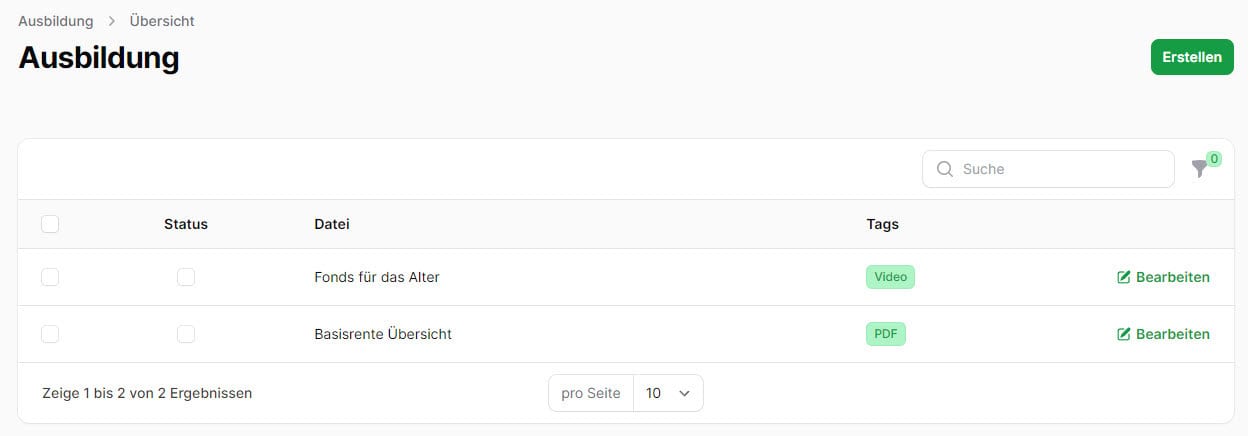Click edit pencil icon for Basisrente Übersicht
Viewport: 1248px width, 436px height.
[x=1123, y=334]
